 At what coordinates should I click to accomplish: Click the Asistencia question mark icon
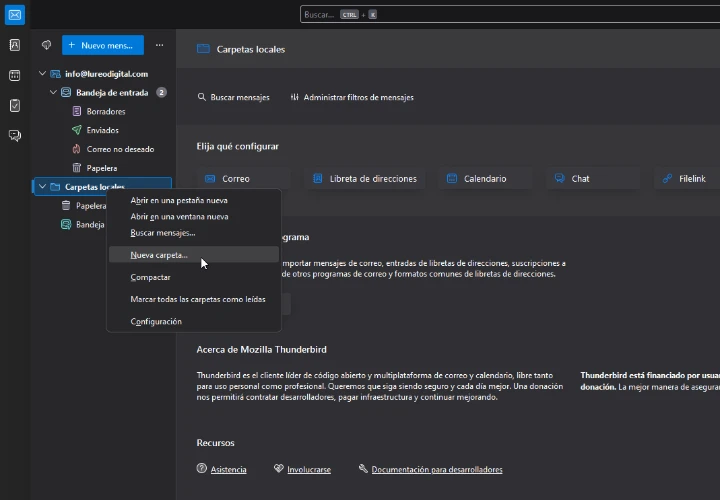[x=202, y=468]
